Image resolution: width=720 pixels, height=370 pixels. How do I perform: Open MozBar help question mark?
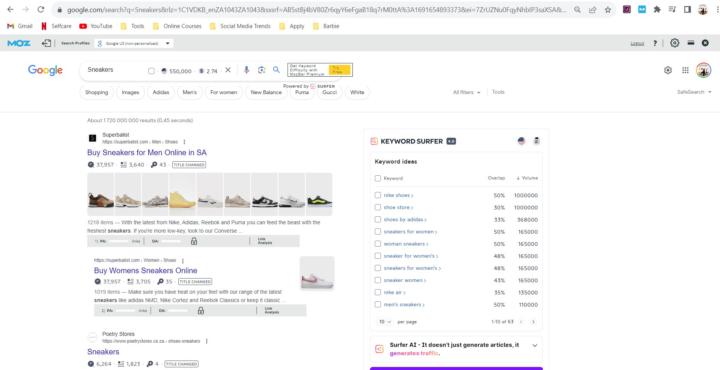click(655, 43)
